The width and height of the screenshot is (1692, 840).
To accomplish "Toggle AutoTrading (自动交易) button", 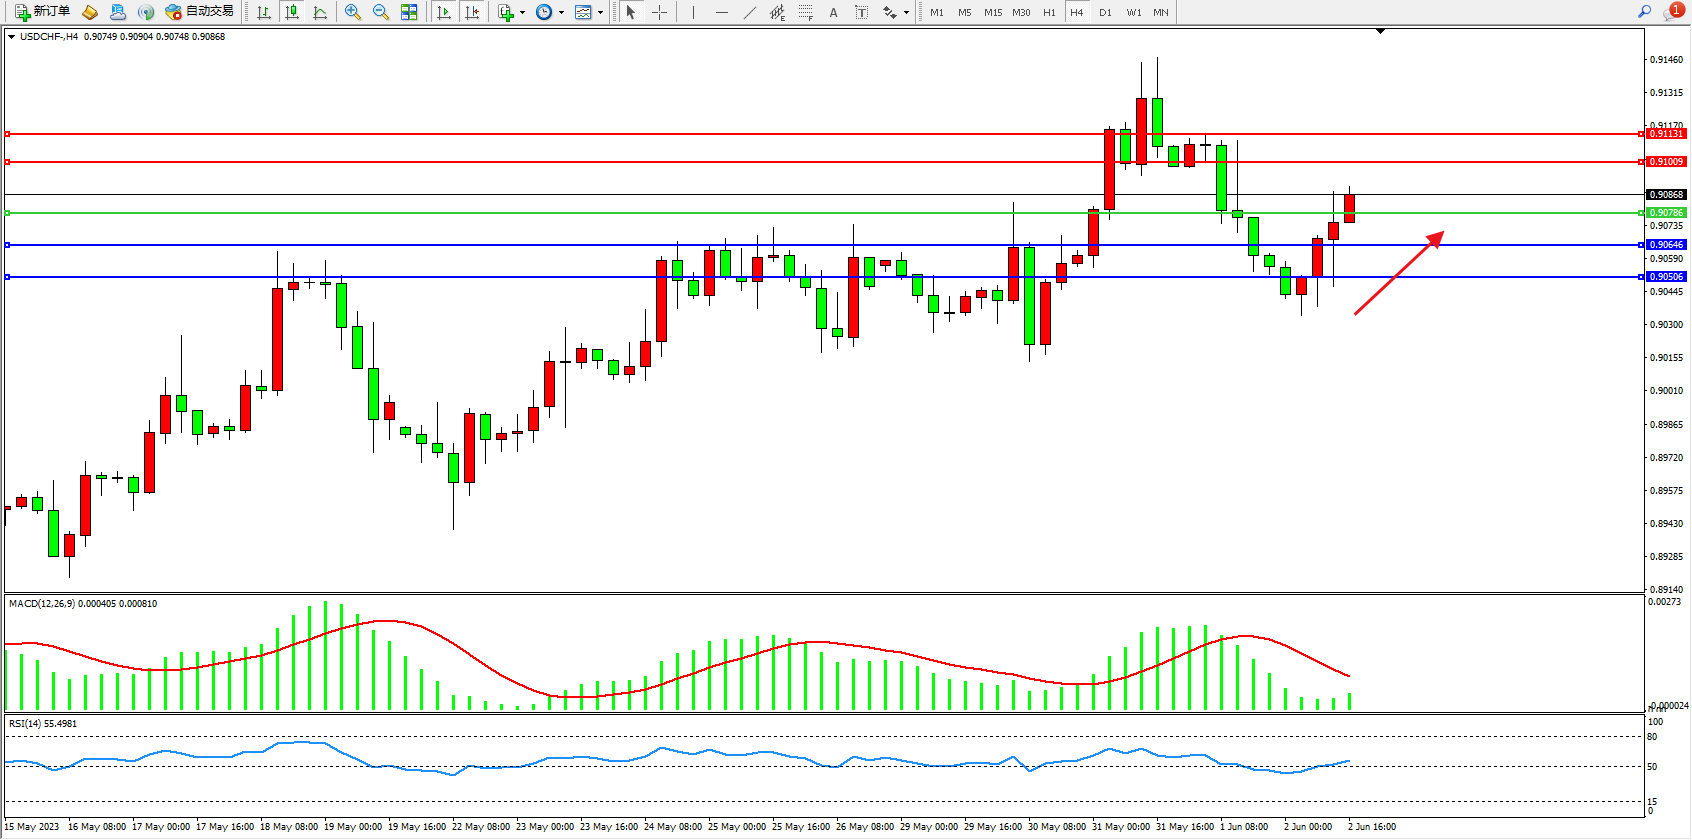I will (x=199, y=12).
